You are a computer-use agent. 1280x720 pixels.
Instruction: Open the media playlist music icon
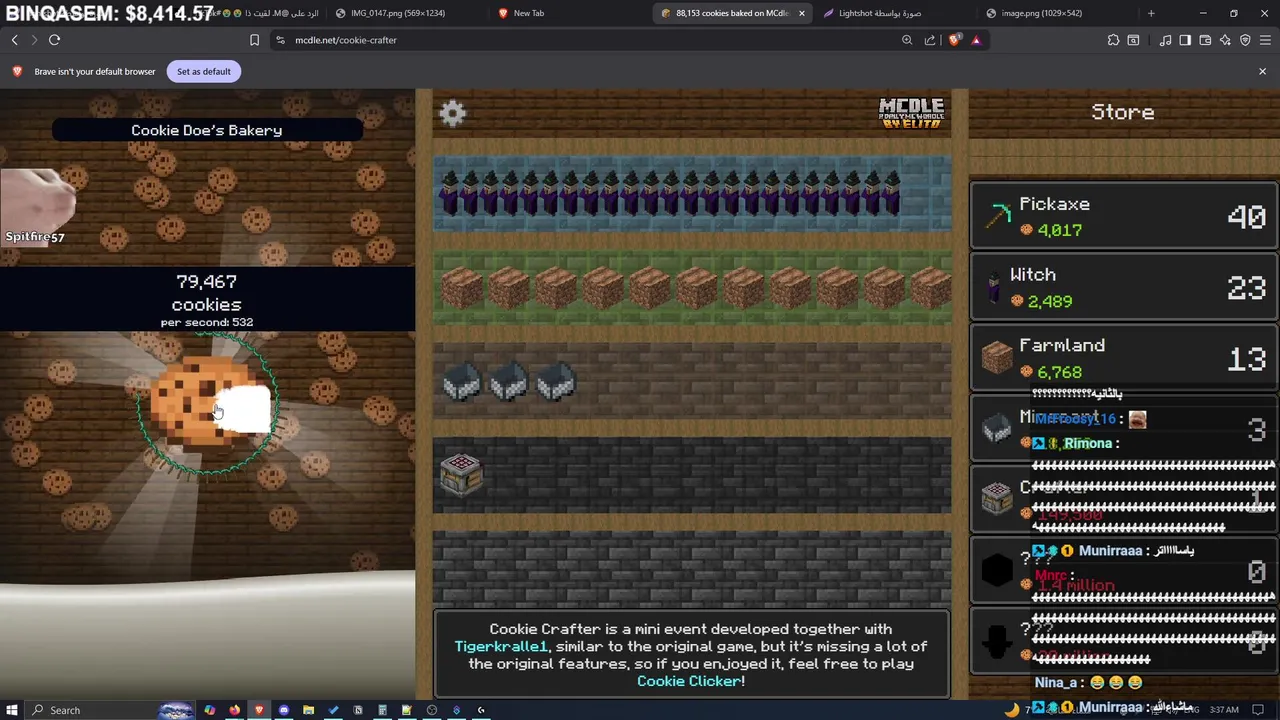(1165, 40)
